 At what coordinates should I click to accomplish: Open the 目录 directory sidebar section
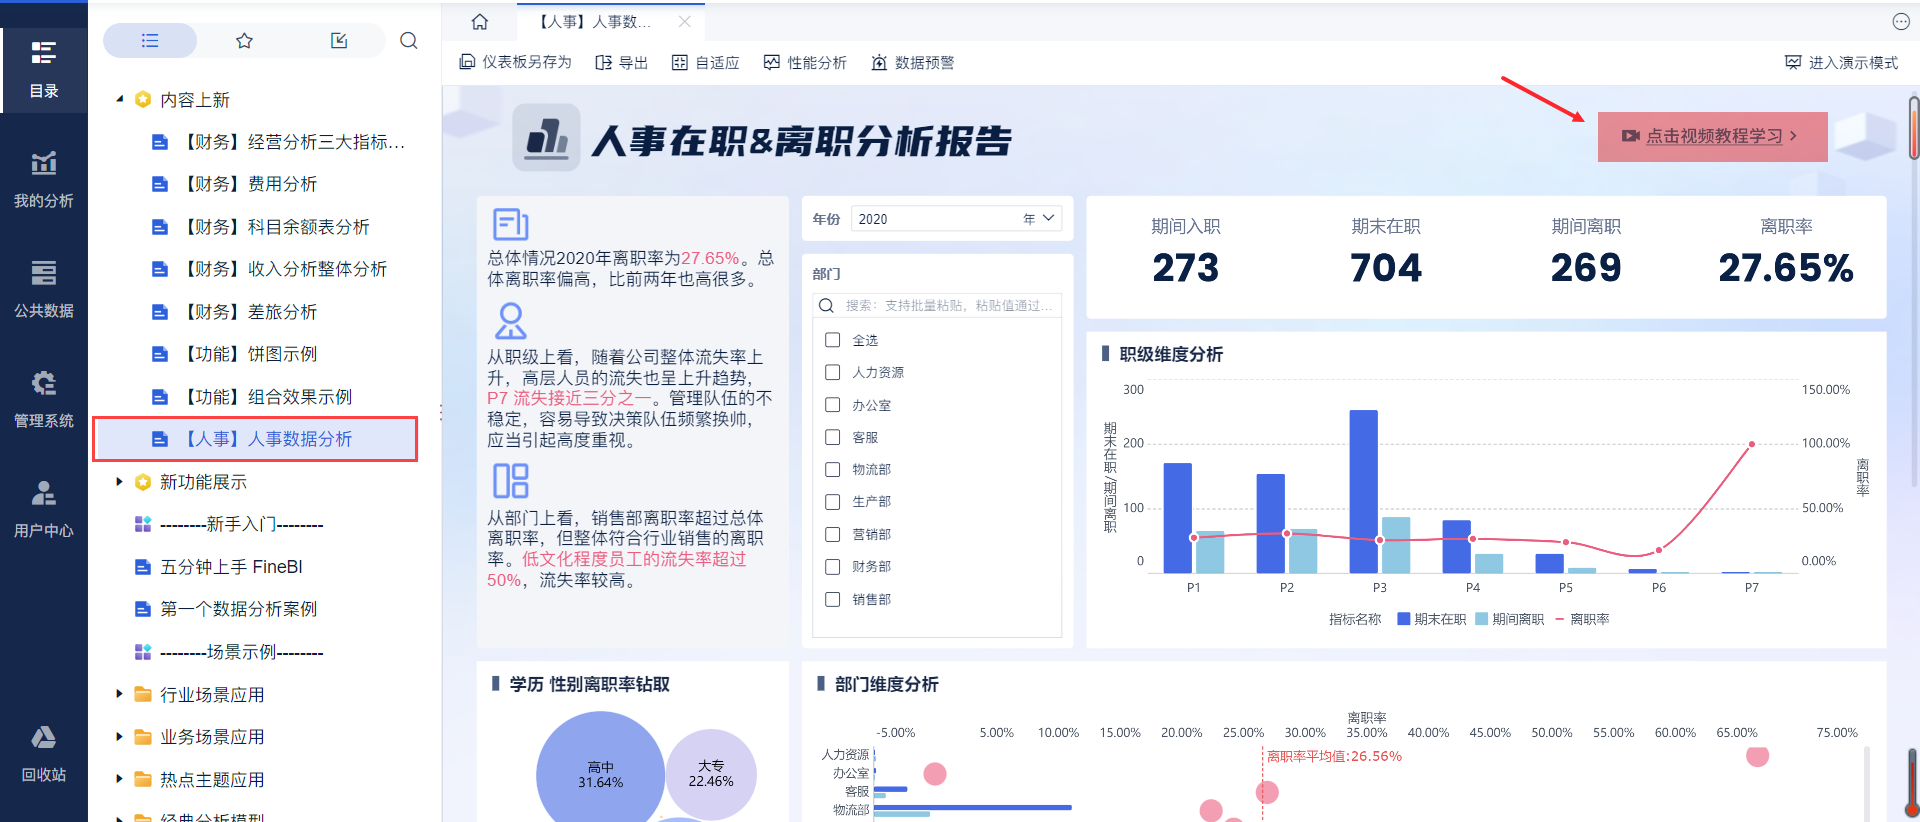44,70
